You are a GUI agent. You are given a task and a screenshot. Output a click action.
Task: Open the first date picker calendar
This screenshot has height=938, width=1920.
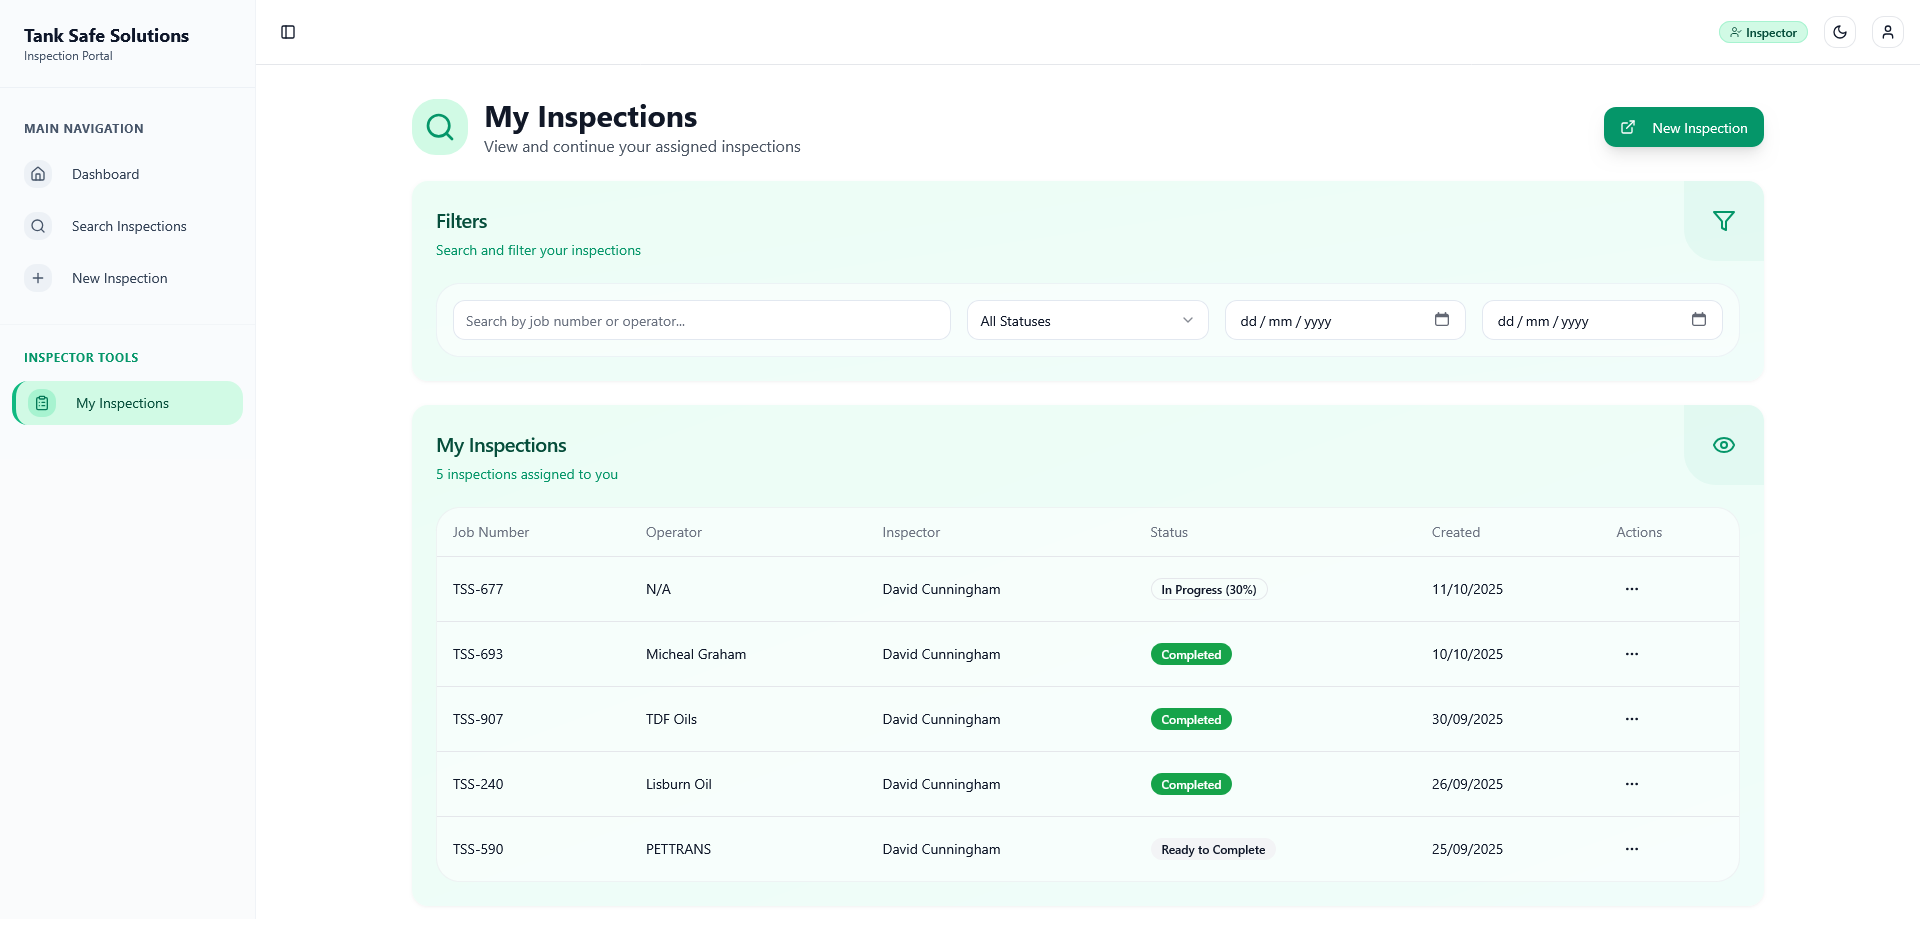pyautogui.click(x=1442, y=320)
